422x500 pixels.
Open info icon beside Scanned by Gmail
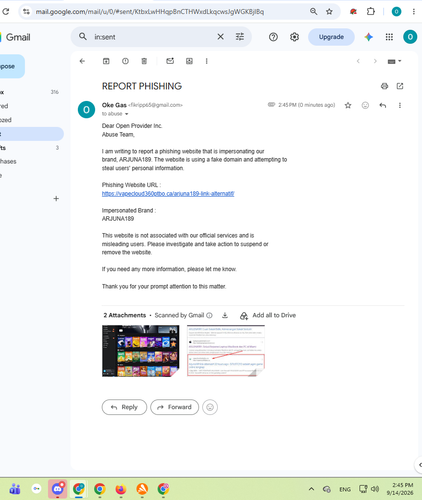[x=209, y=315]
